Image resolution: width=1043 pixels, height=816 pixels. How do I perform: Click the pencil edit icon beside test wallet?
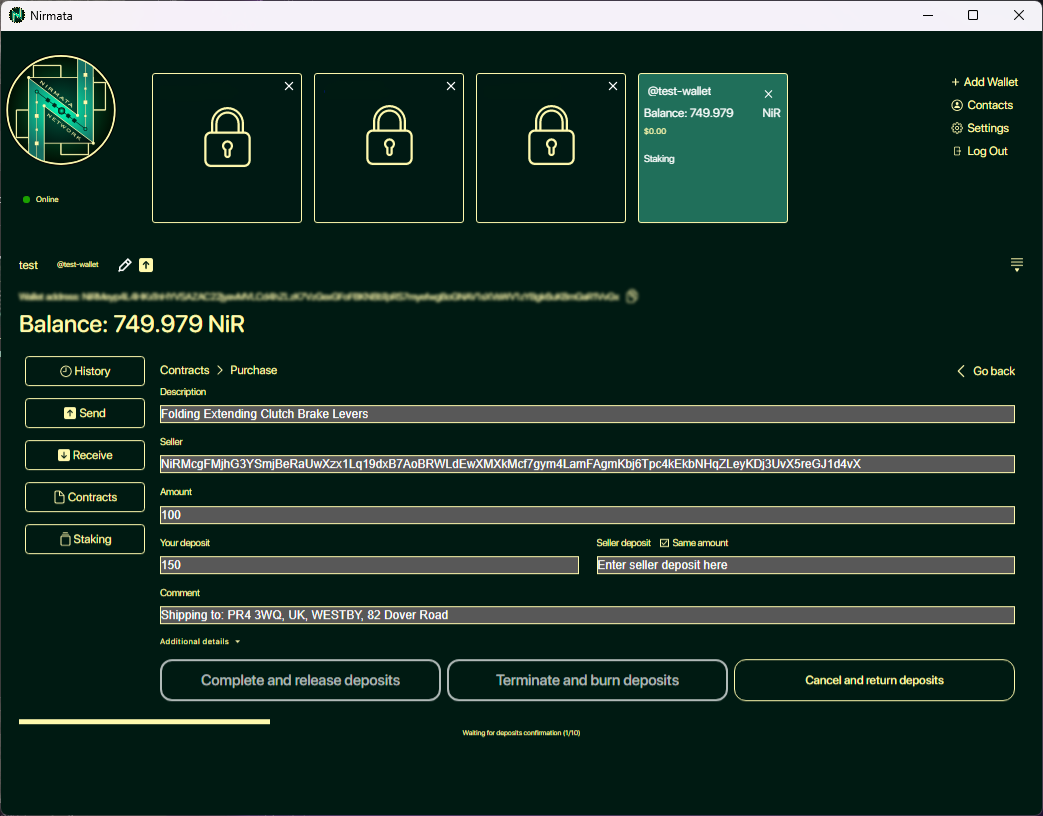click(x=125, y=265)
